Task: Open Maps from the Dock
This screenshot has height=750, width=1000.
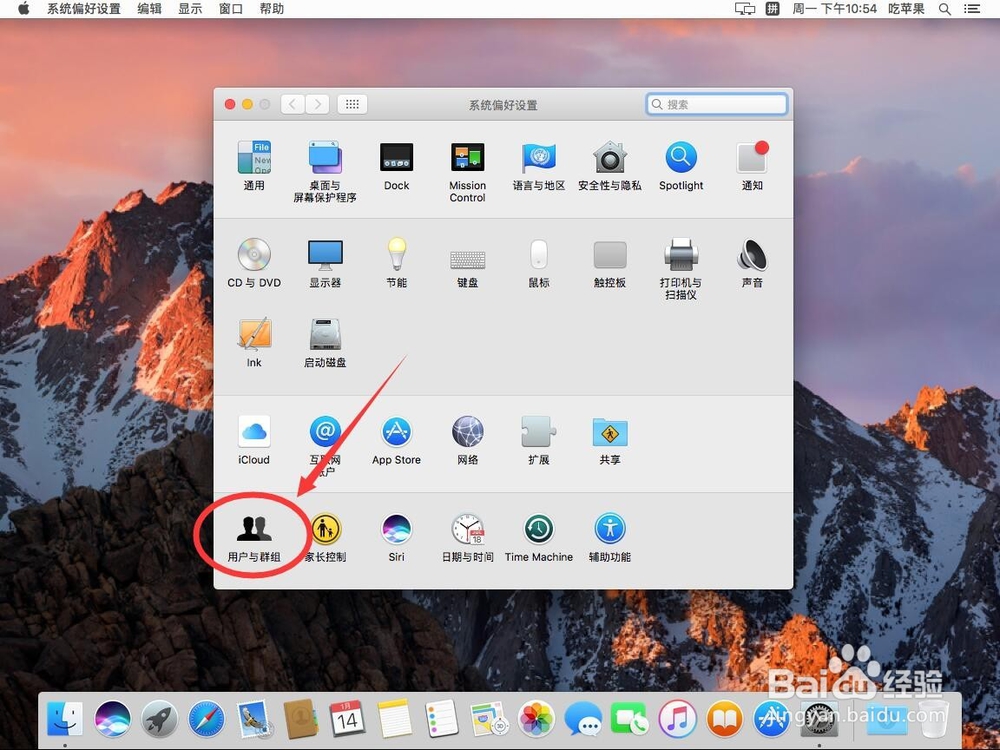Action: click(x=489, y=719)
